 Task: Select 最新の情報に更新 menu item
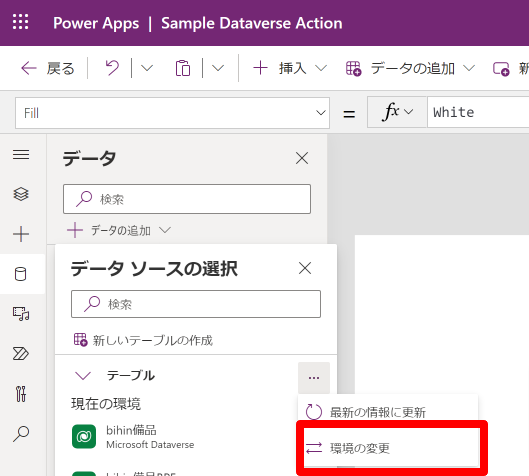click(x=388, y=412)
